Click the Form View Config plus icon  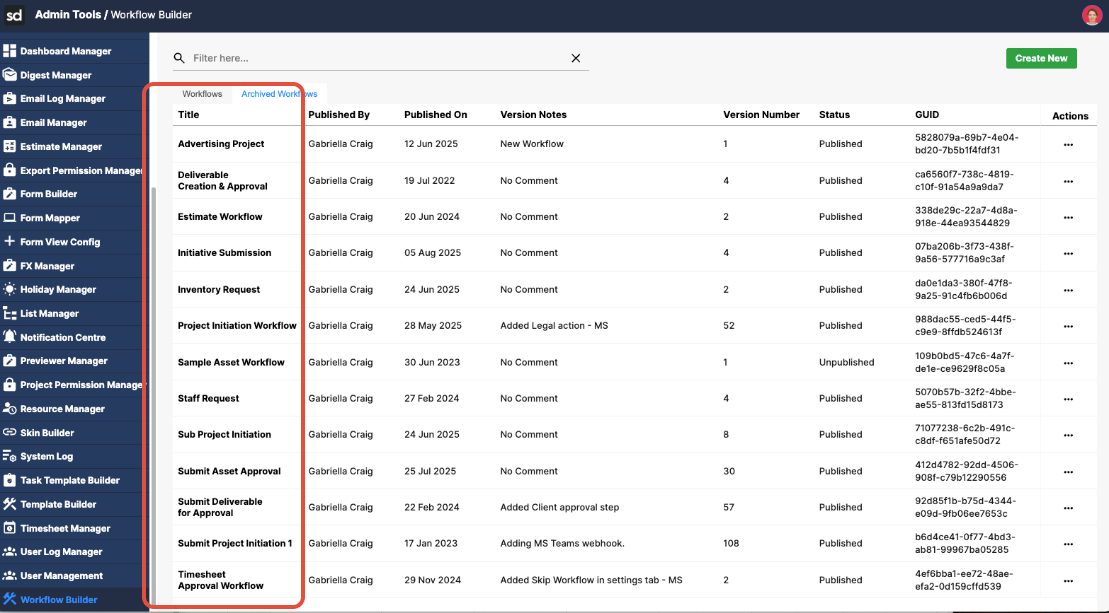point(9,241)
